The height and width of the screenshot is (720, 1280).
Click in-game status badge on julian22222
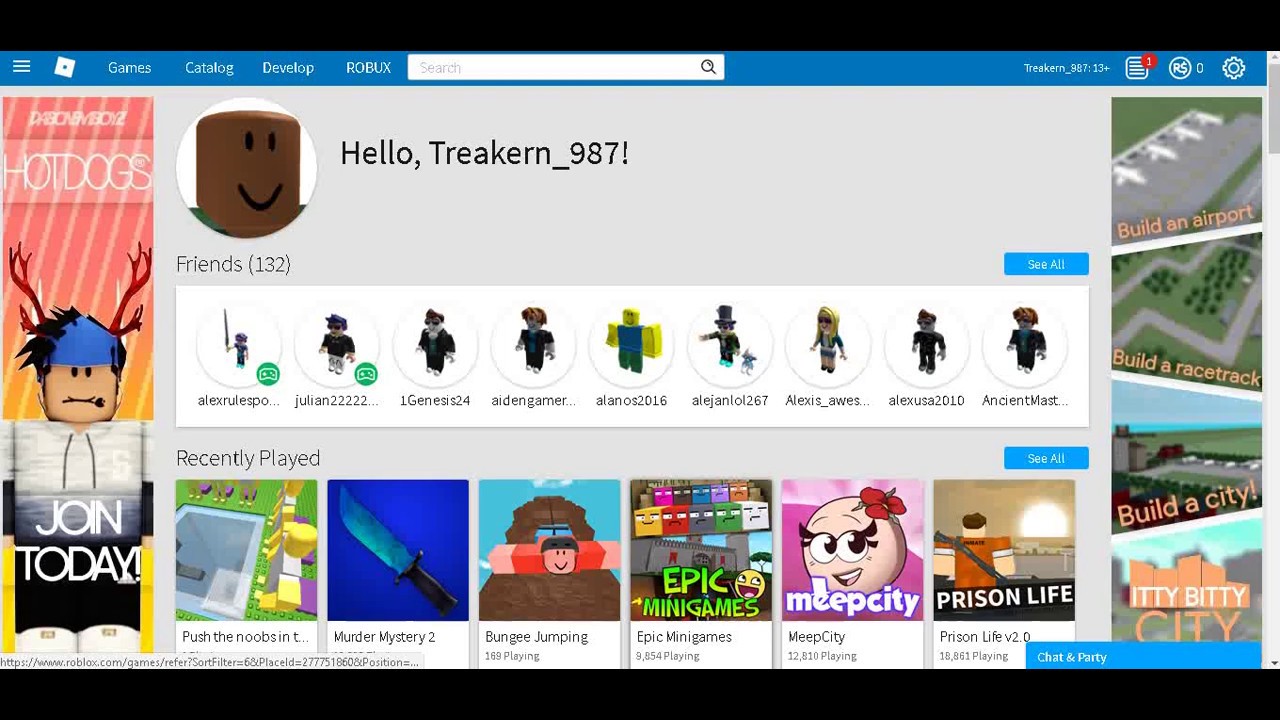(366, 374)
